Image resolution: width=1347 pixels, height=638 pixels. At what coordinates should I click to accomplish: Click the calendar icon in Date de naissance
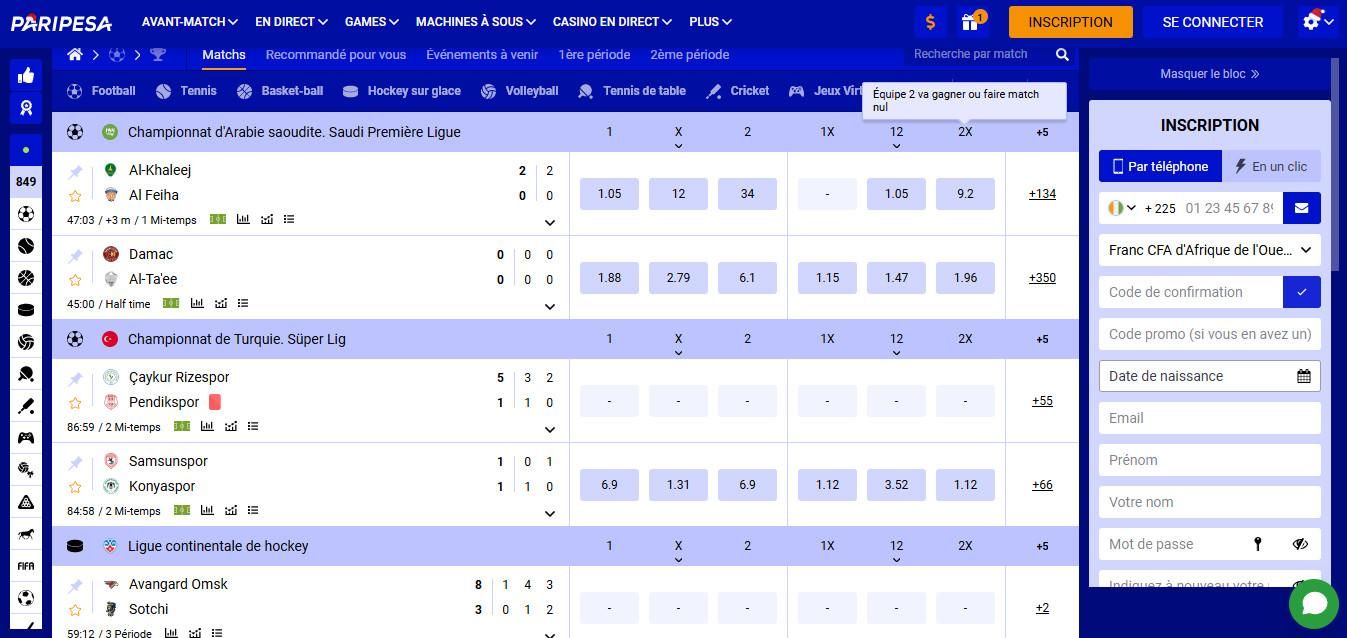pyautogui.click(x=1303, y=376)
